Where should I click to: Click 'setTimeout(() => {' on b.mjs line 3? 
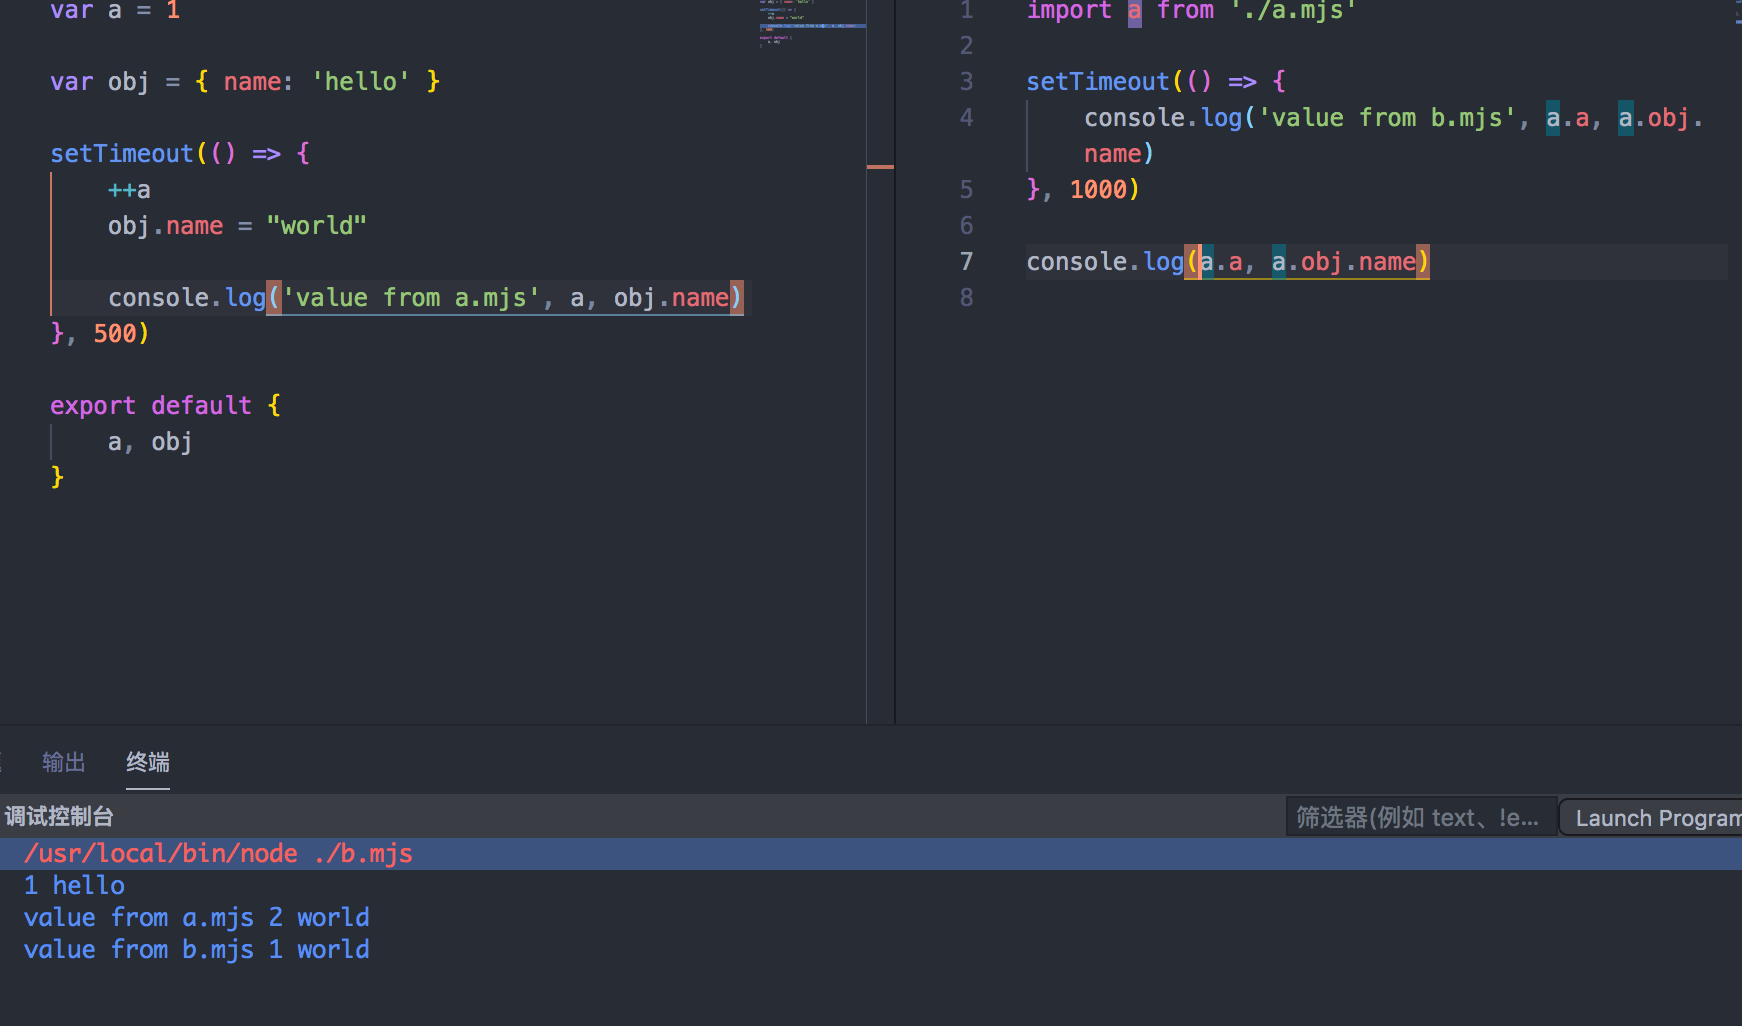(1156, 81)
